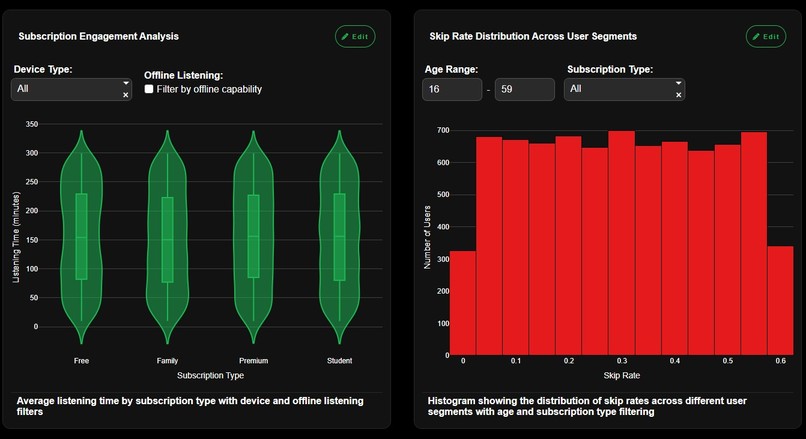The height and width of the screenshot is (439, 806).
Task: Click the '0.5' x-axis tick on histogram
Action: (x=727, y=361)
